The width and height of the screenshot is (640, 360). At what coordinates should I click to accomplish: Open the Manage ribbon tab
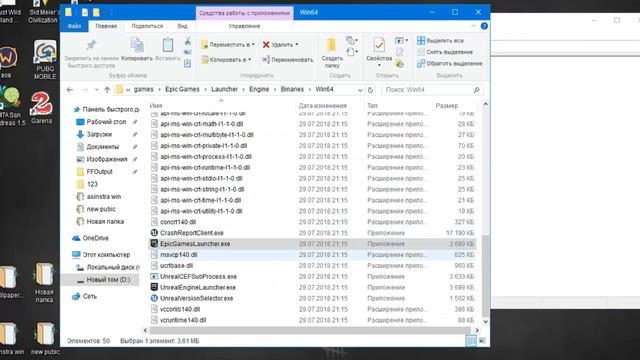[x=244, y=26]
